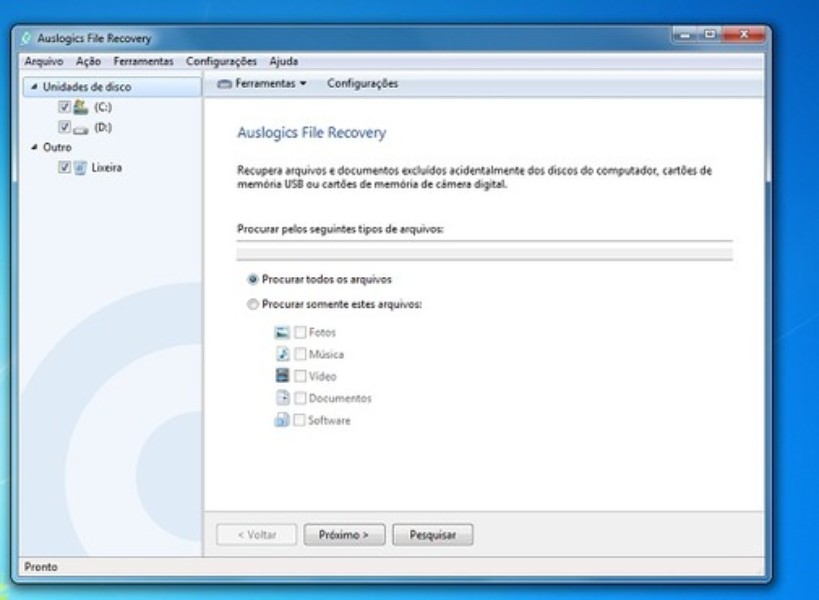Tick the Música checkbox
This screenshot has width=819, height=600.
(300, 354)
